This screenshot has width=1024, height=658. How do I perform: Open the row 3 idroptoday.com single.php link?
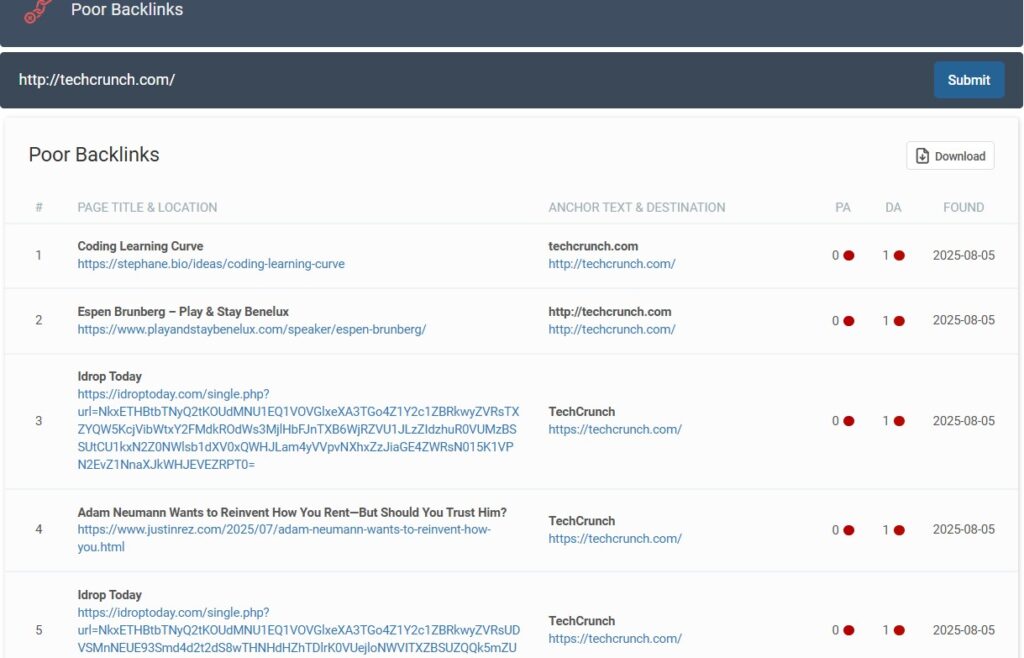(x=298, y=430)
